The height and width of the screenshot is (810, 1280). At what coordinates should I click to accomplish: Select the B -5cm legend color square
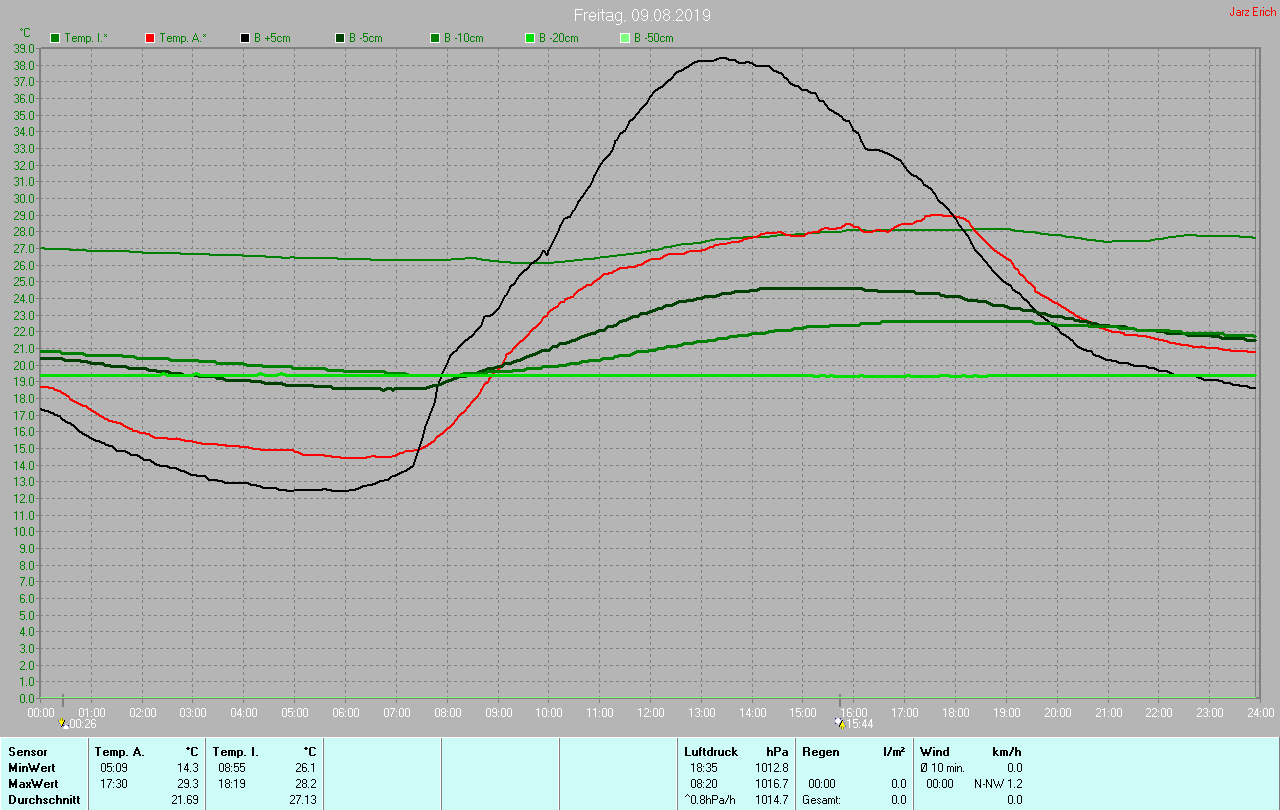coord(340,38)
